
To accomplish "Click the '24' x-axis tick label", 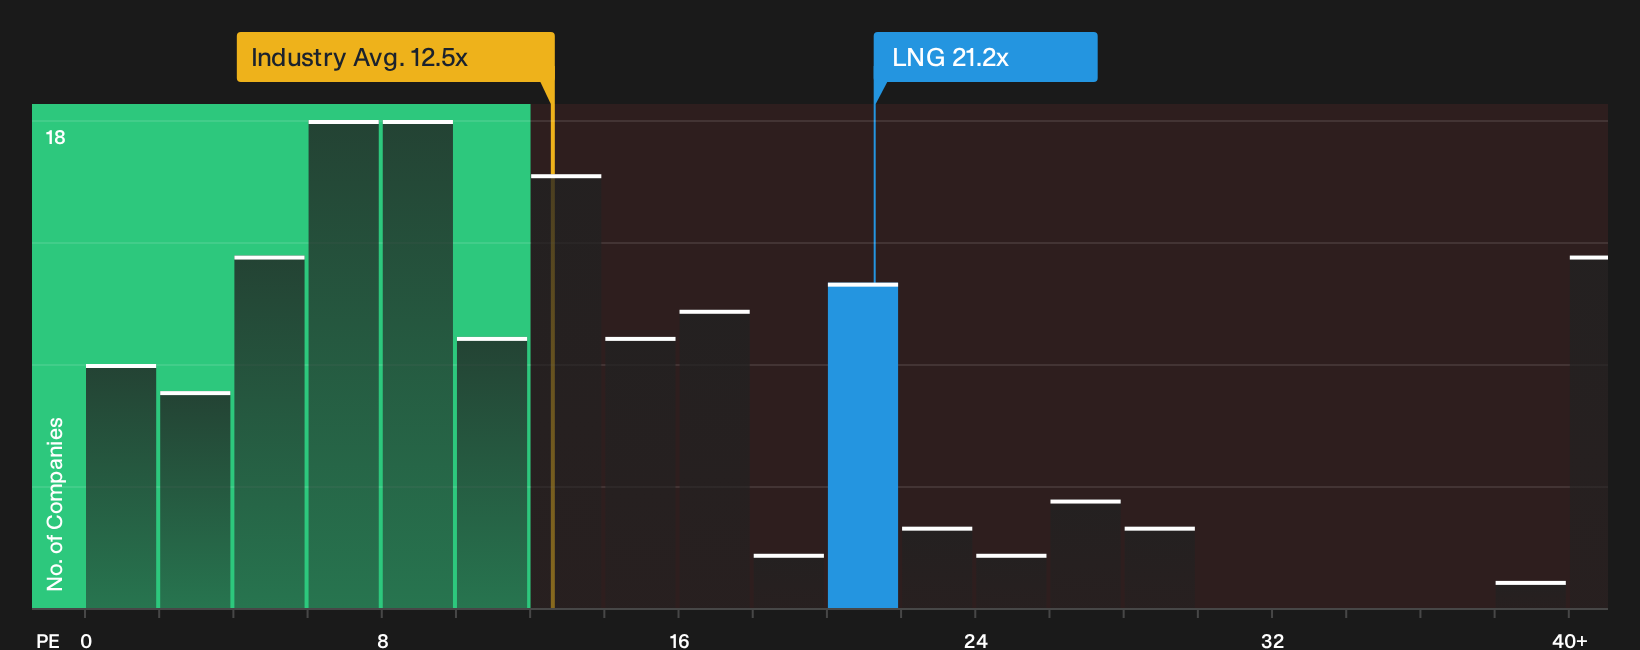I will point(976,640).
